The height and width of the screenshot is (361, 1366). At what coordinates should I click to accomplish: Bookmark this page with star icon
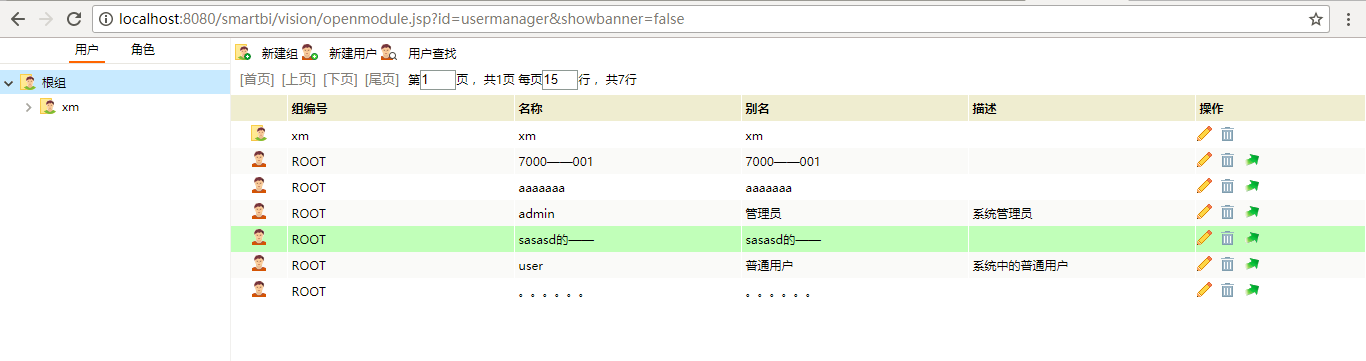1316,19
